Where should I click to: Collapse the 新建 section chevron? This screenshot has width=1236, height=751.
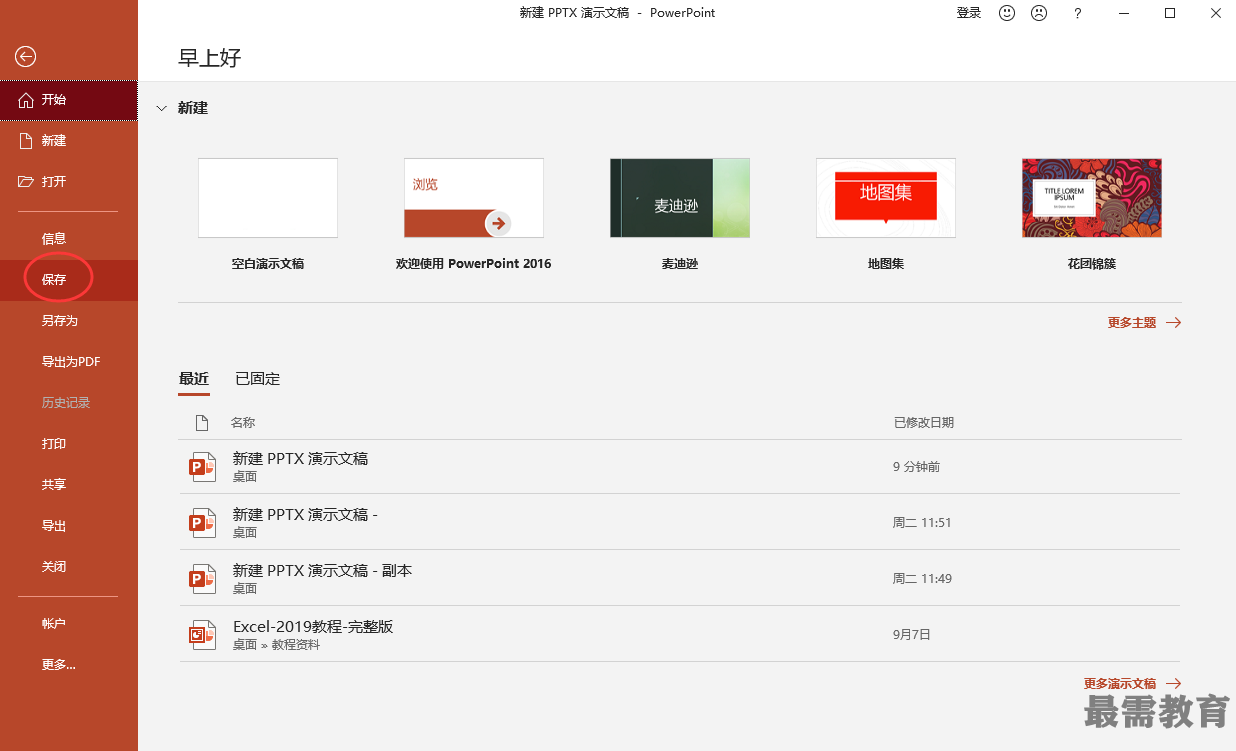(x=162, y=108)
